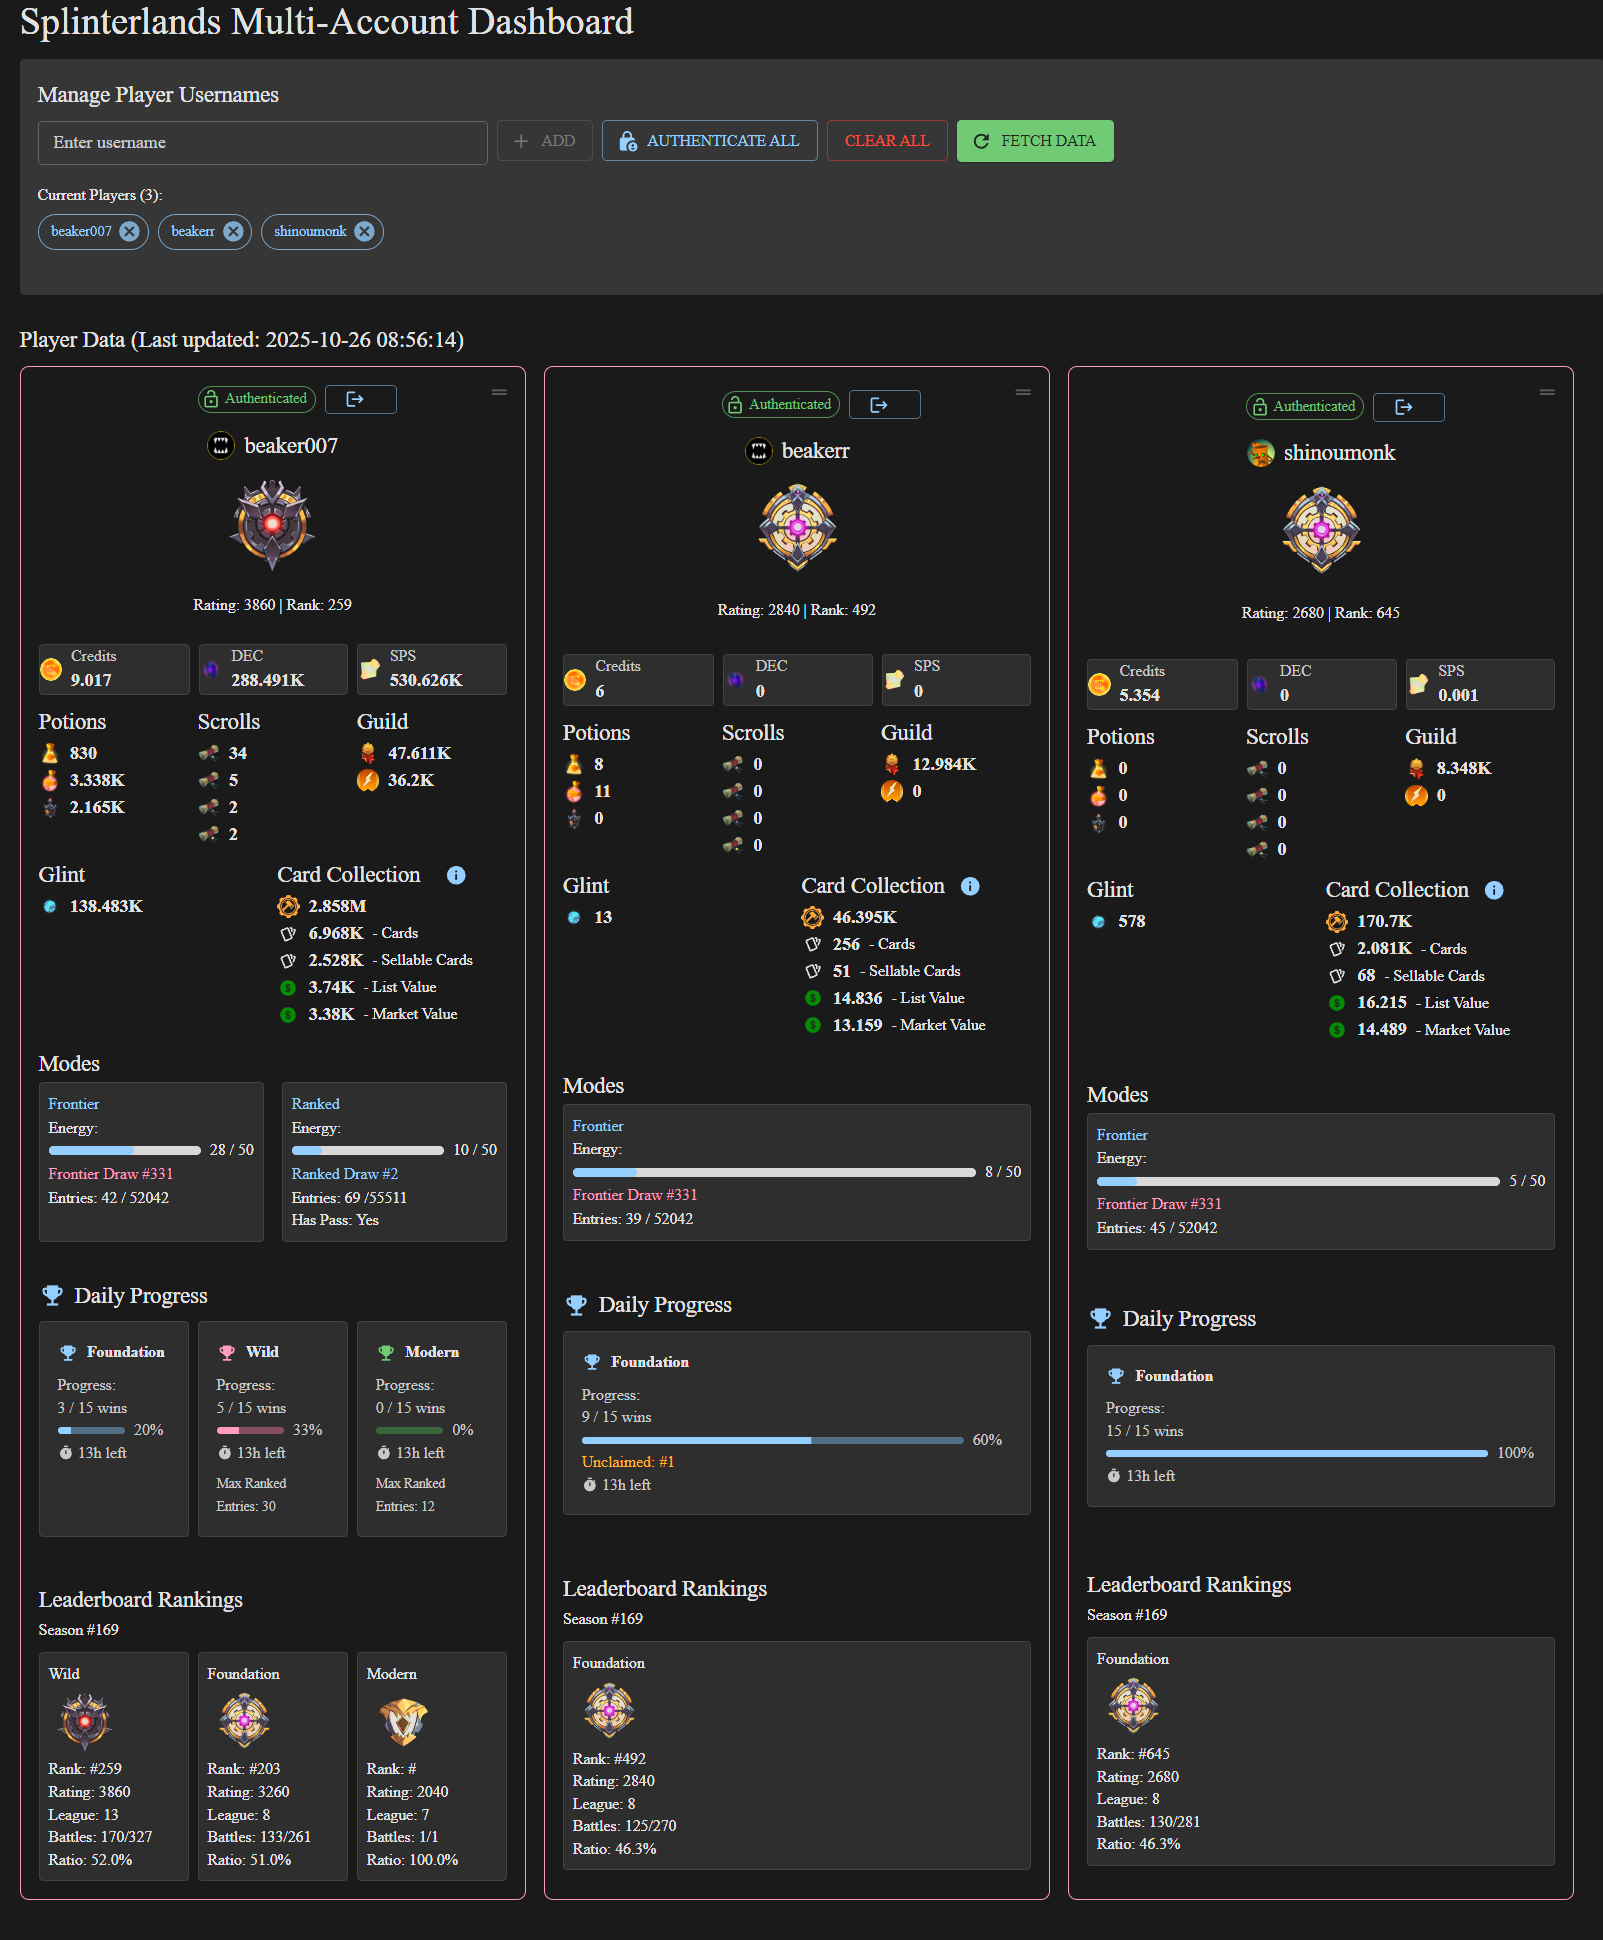Screen dimensions: 1603x1940
Task: Open beaker007 Ranked mode link
Action: click(x=315, y=1104)
